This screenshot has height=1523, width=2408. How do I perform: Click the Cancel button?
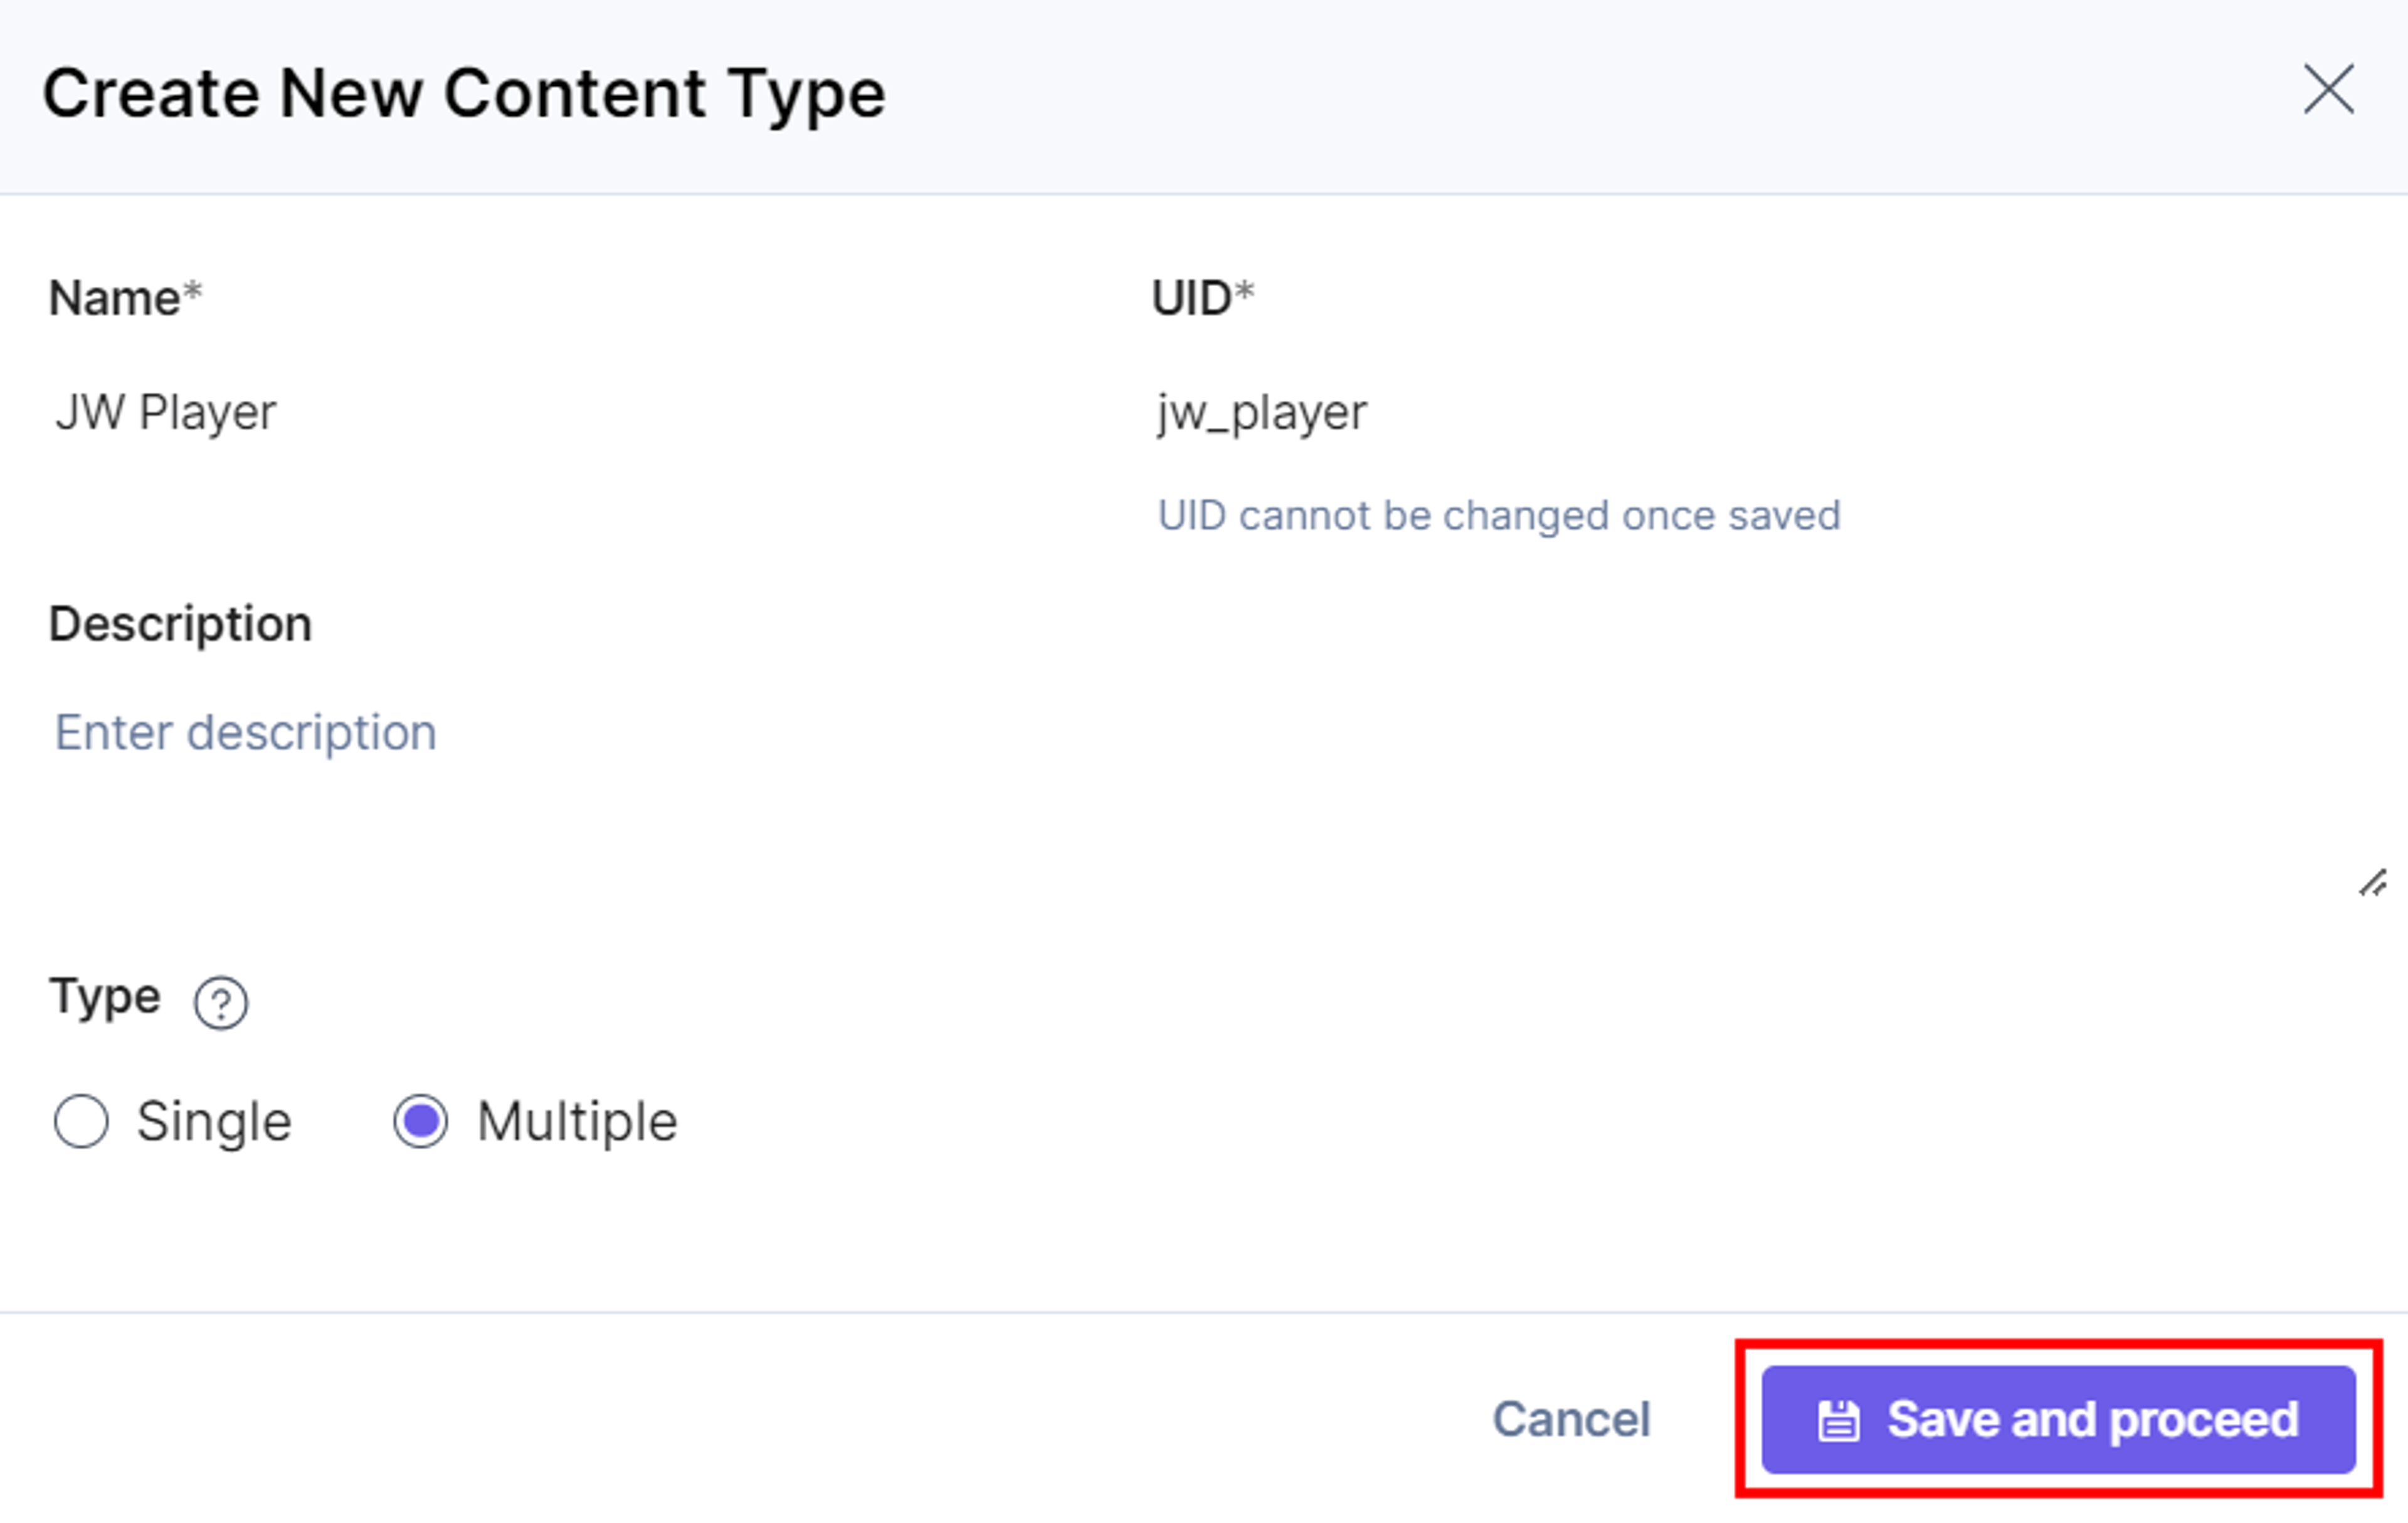[x=1571, y=1419]
